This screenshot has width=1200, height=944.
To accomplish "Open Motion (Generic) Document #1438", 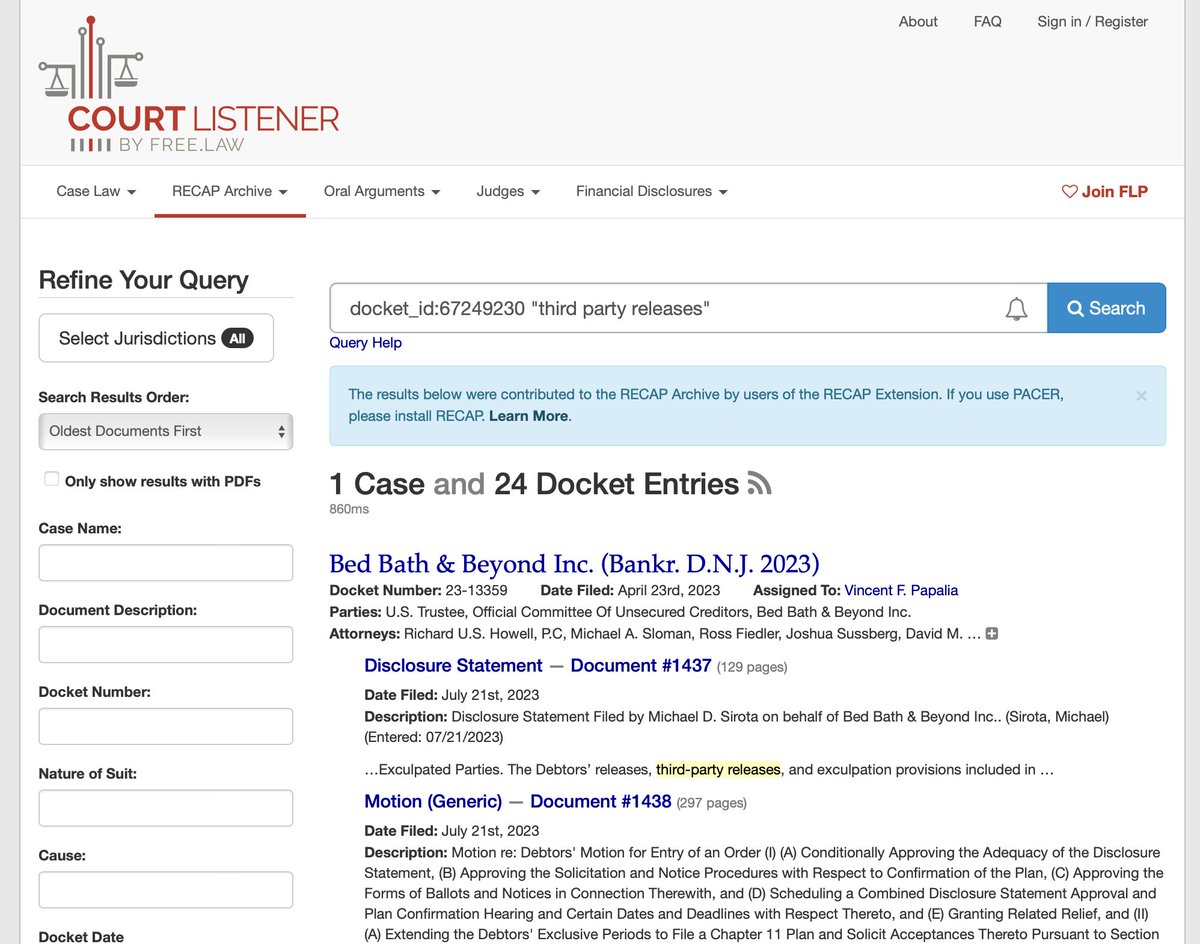I will [518, 802].
